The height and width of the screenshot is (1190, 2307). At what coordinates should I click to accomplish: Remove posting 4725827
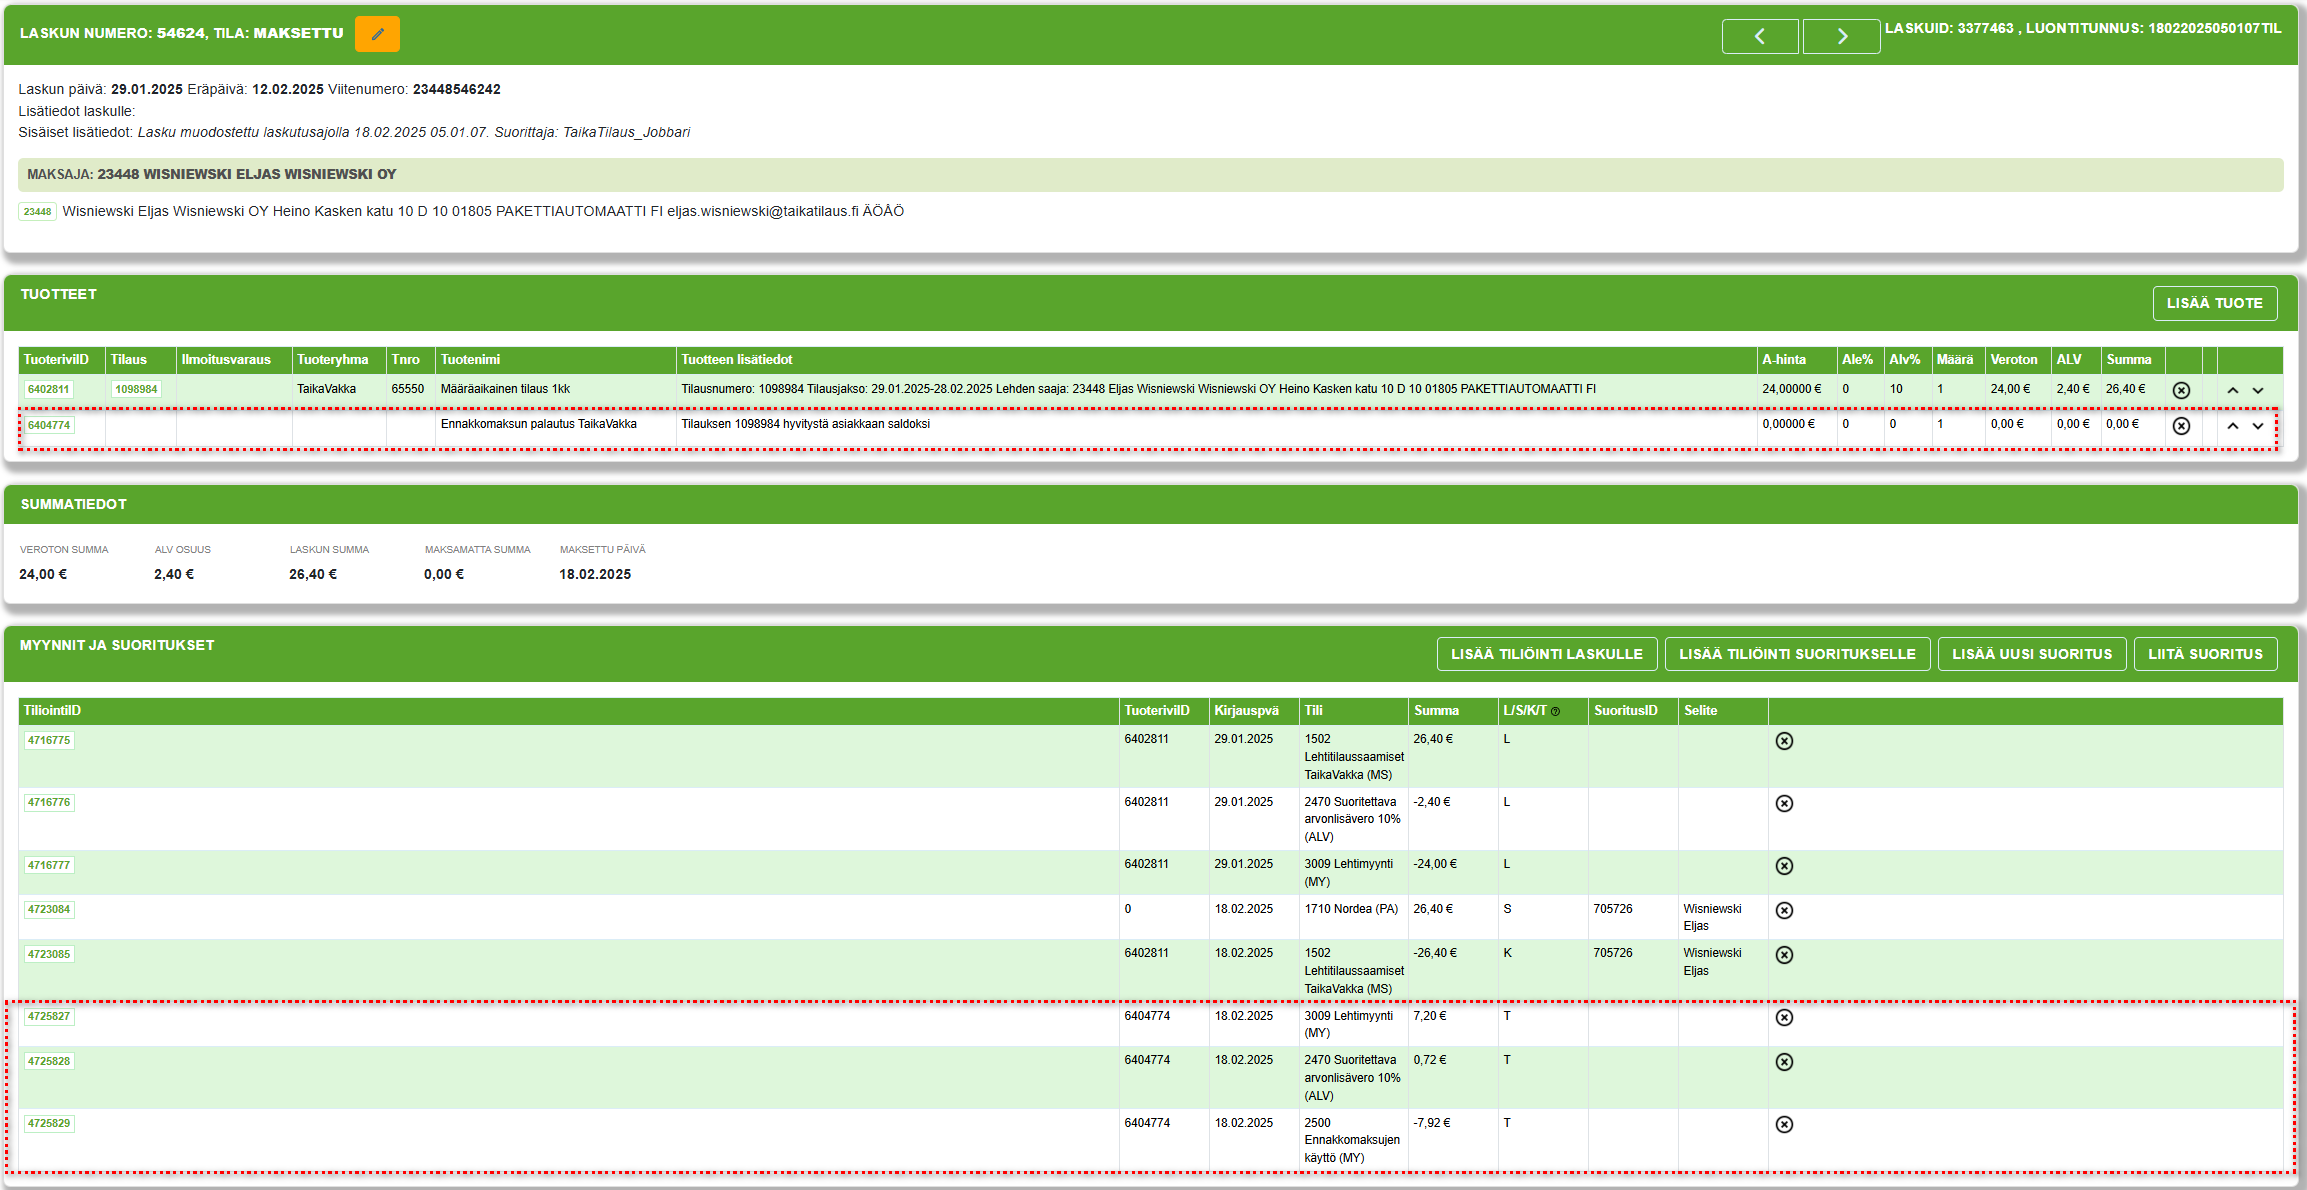(x=1784, y=1018)
